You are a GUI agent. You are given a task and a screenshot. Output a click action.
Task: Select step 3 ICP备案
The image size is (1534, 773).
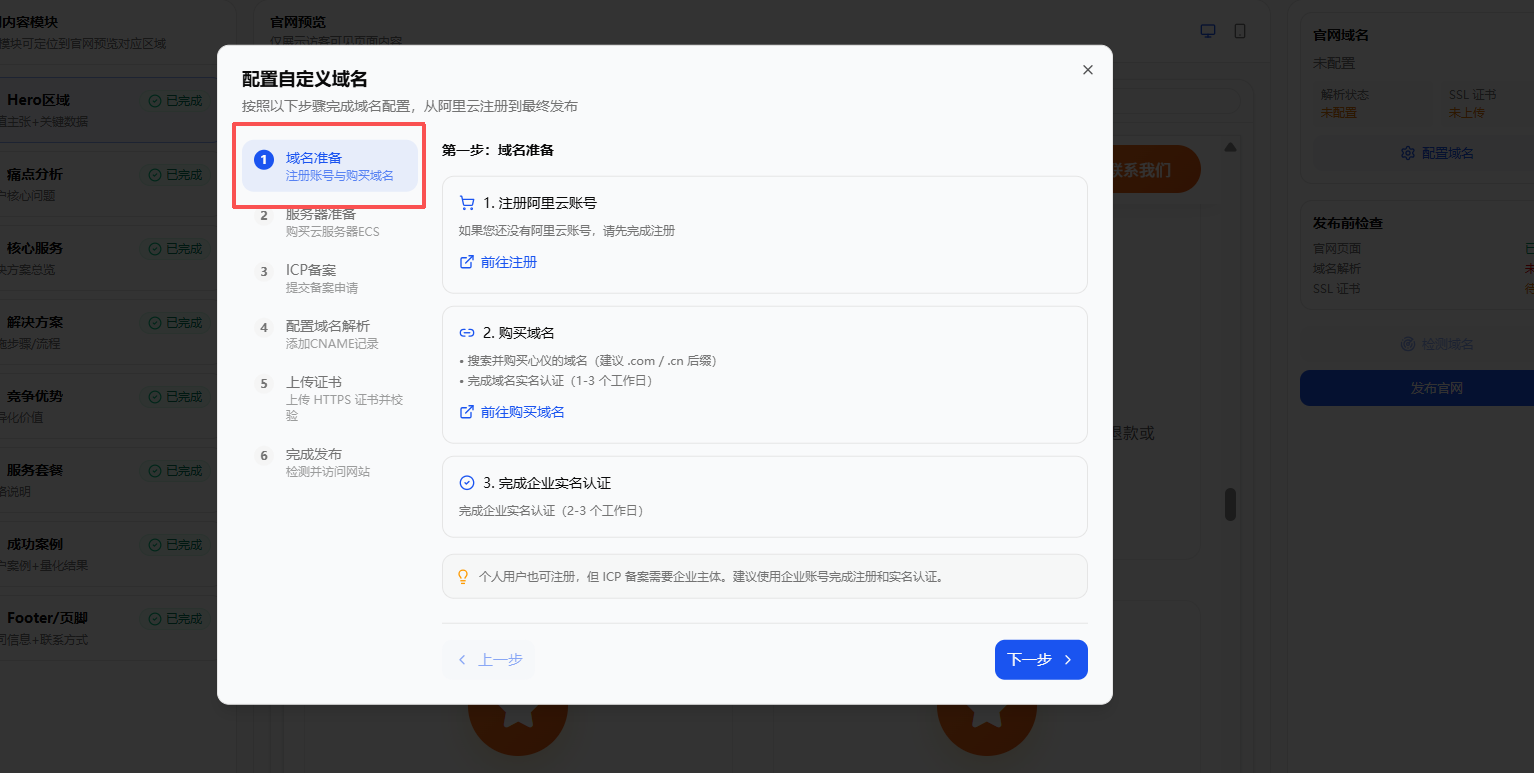(330, 278)
